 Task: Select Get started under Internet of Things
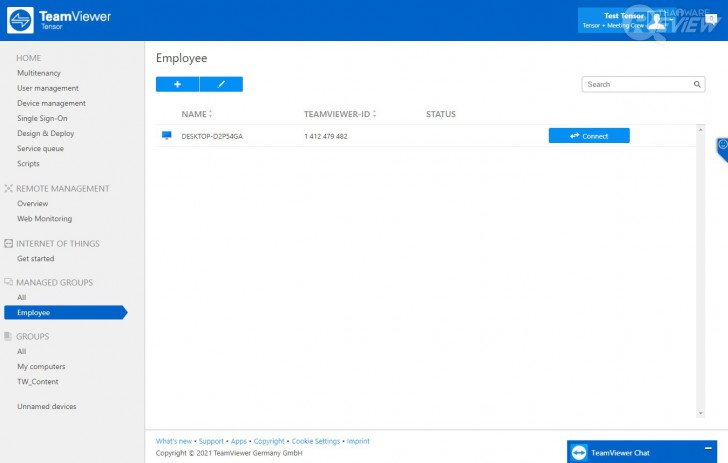36,258
